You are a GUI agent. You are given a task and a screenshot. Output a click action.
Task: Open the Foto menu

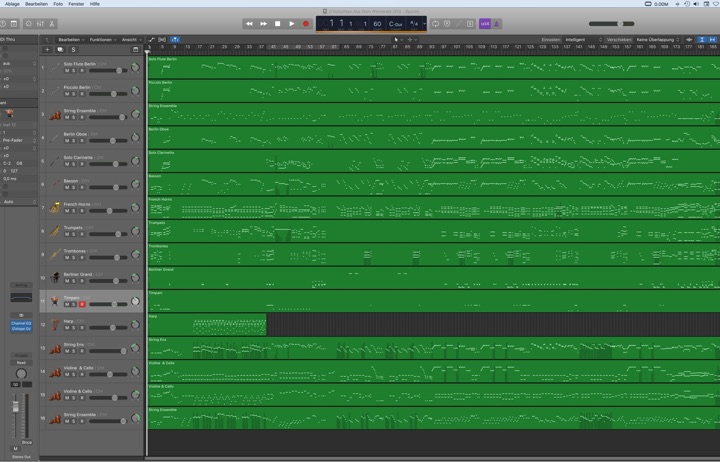coord(58,4)
